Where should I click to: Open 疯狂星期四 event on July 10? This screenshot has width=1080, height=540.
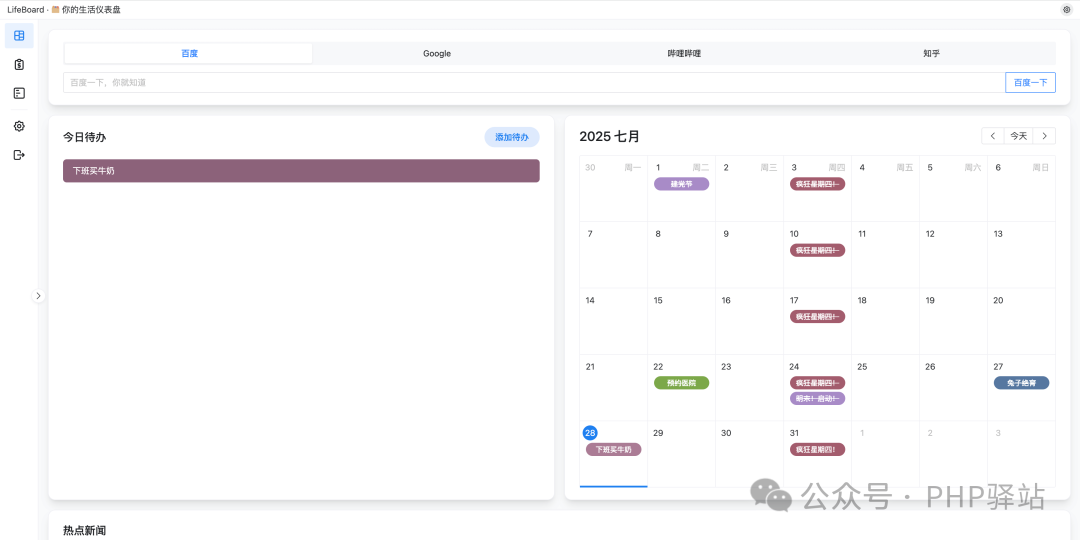817,250
